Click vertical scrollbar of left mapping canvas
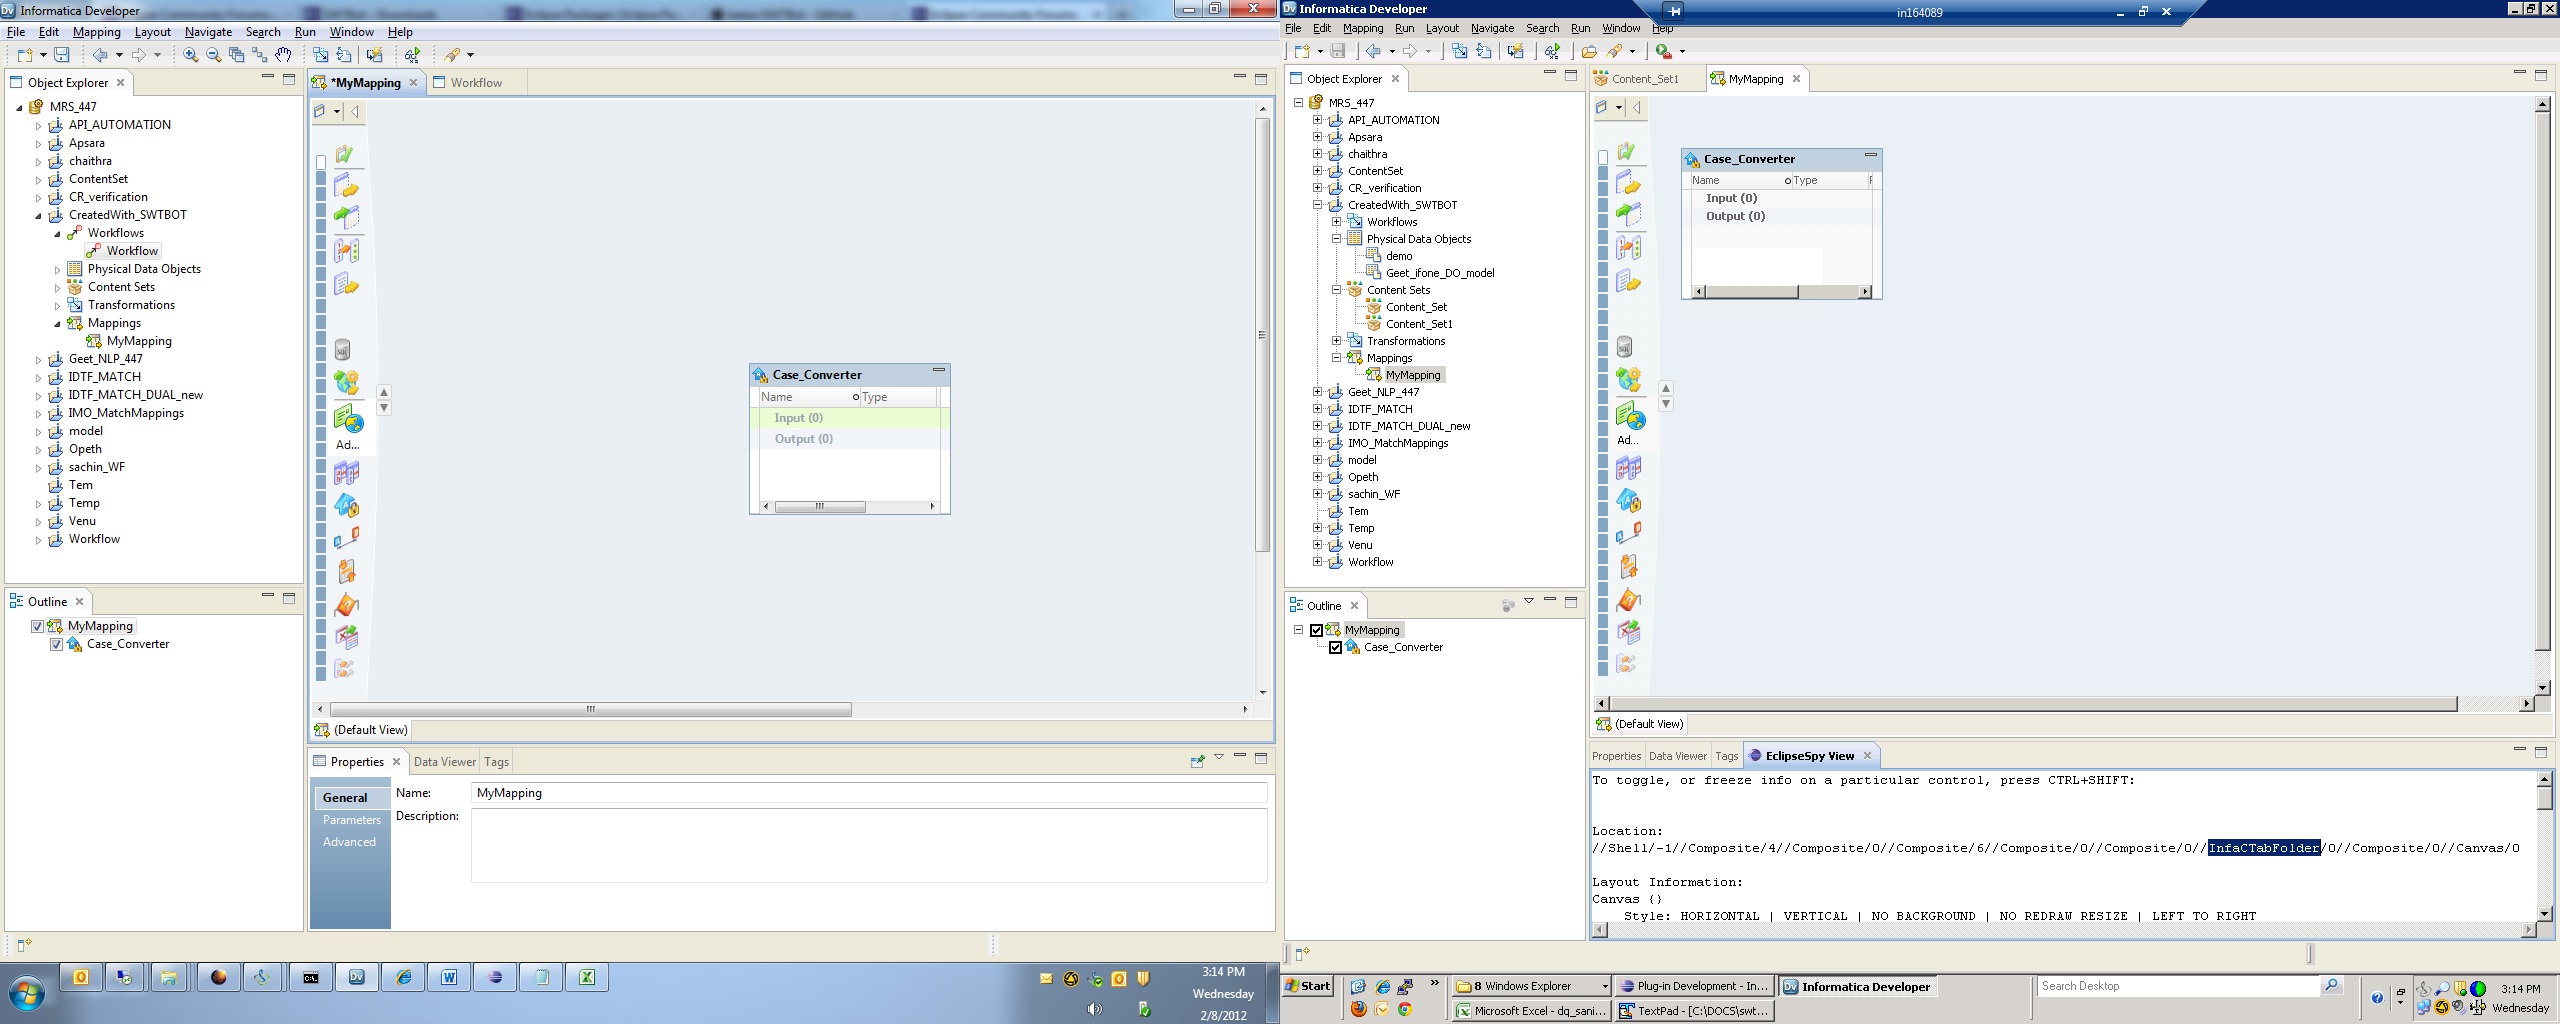Viewport: 2560px width, 1024px height. (1262, 335)
